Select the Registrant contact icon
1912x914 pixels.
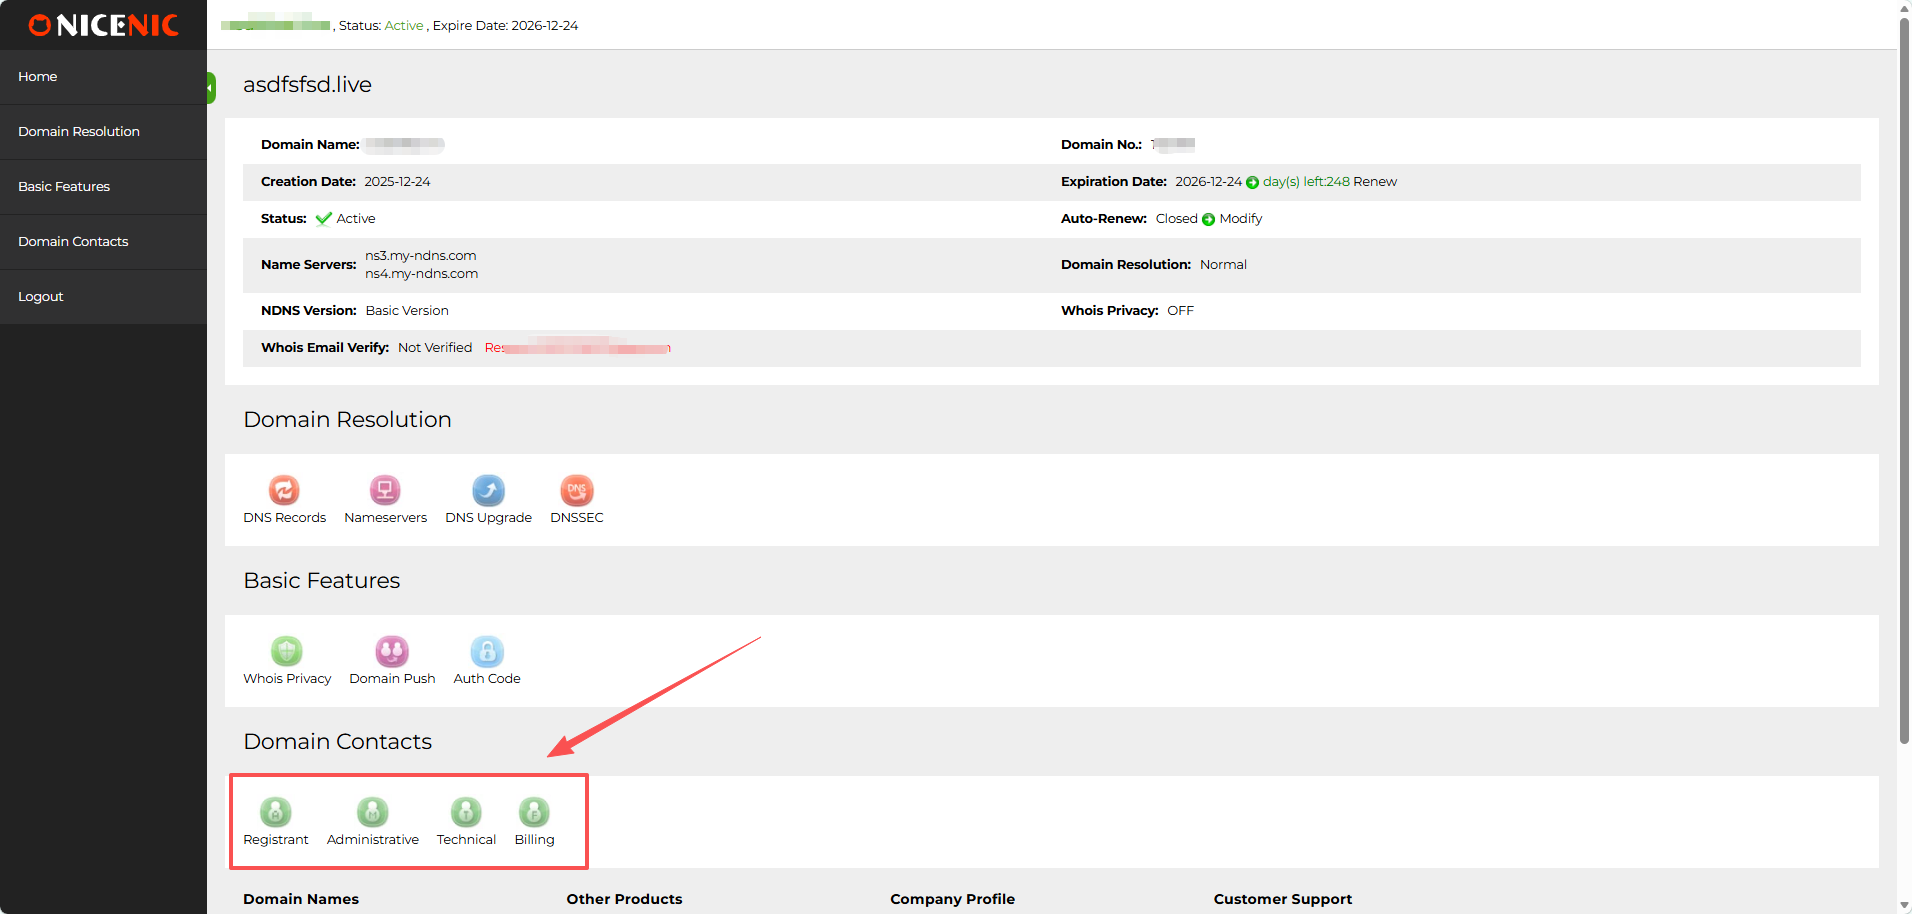(x=276, y=813)
